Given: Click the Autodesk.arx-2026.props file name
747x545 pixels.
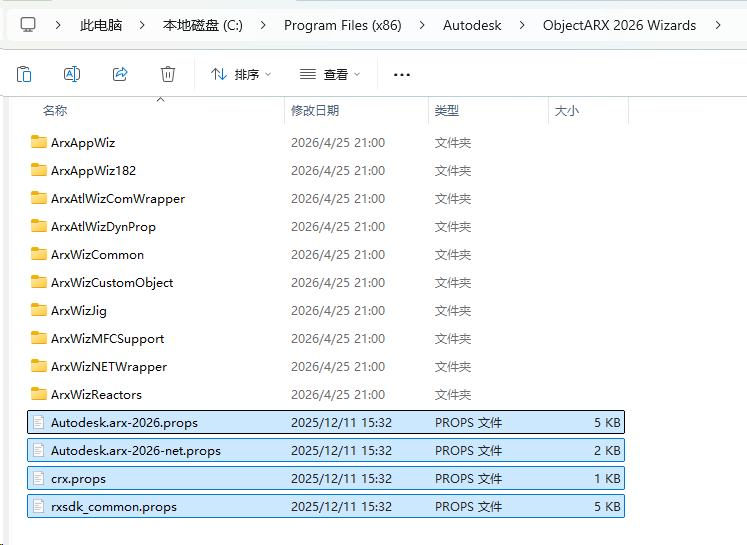Looking at the screenshot, I should point(124,423).
